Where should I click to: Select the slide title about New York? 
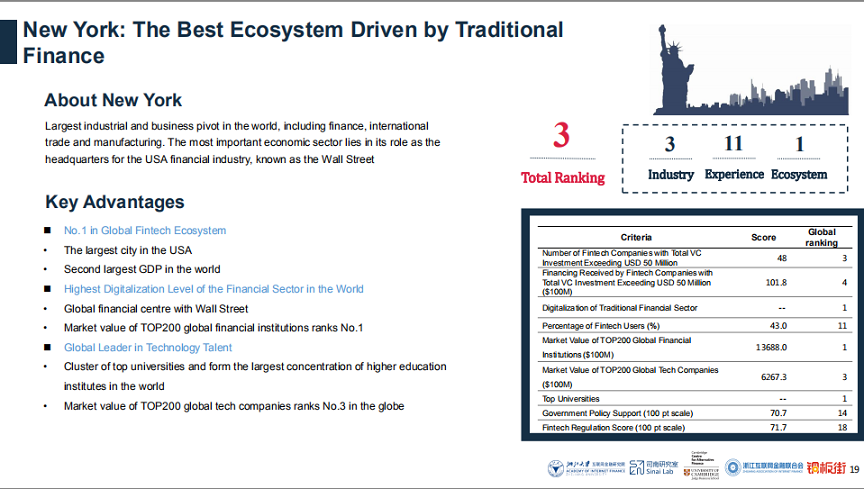coord(293,42)
